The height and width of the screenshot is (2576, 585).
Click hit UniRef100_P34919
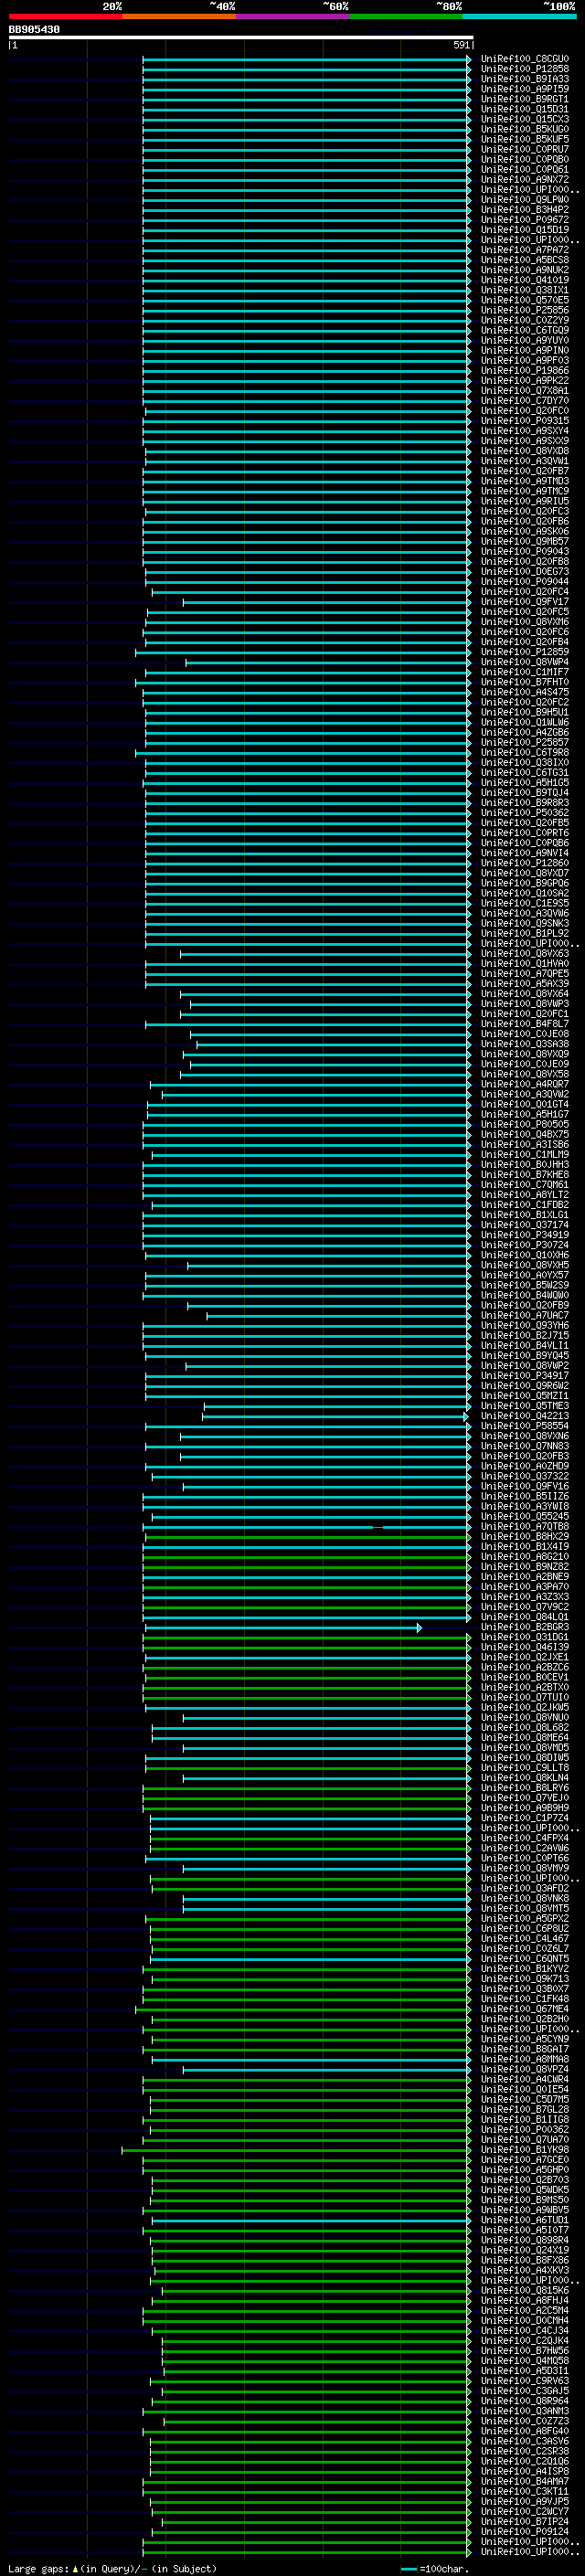coord(525,1235)
